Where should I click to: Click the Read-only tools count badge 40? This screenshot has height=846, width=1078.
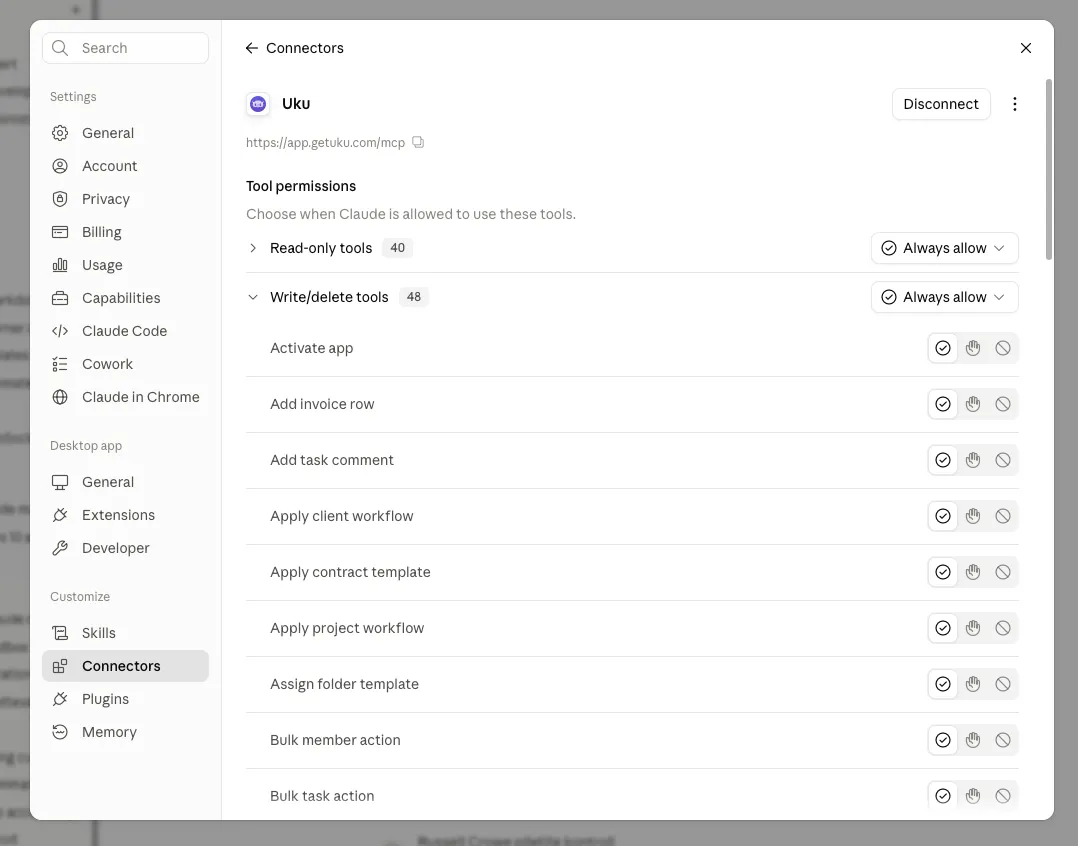[x=397, y=248]
